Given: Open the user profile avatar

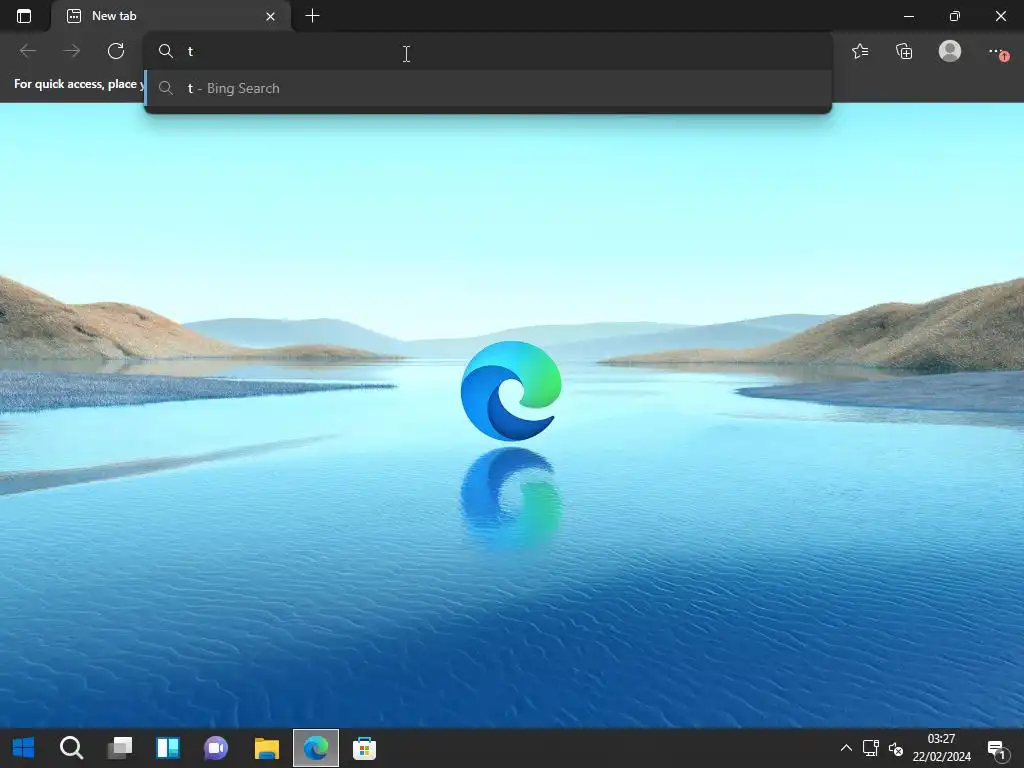Looking at the screenshot, I should pyautogui.click(x=950, y=51).
